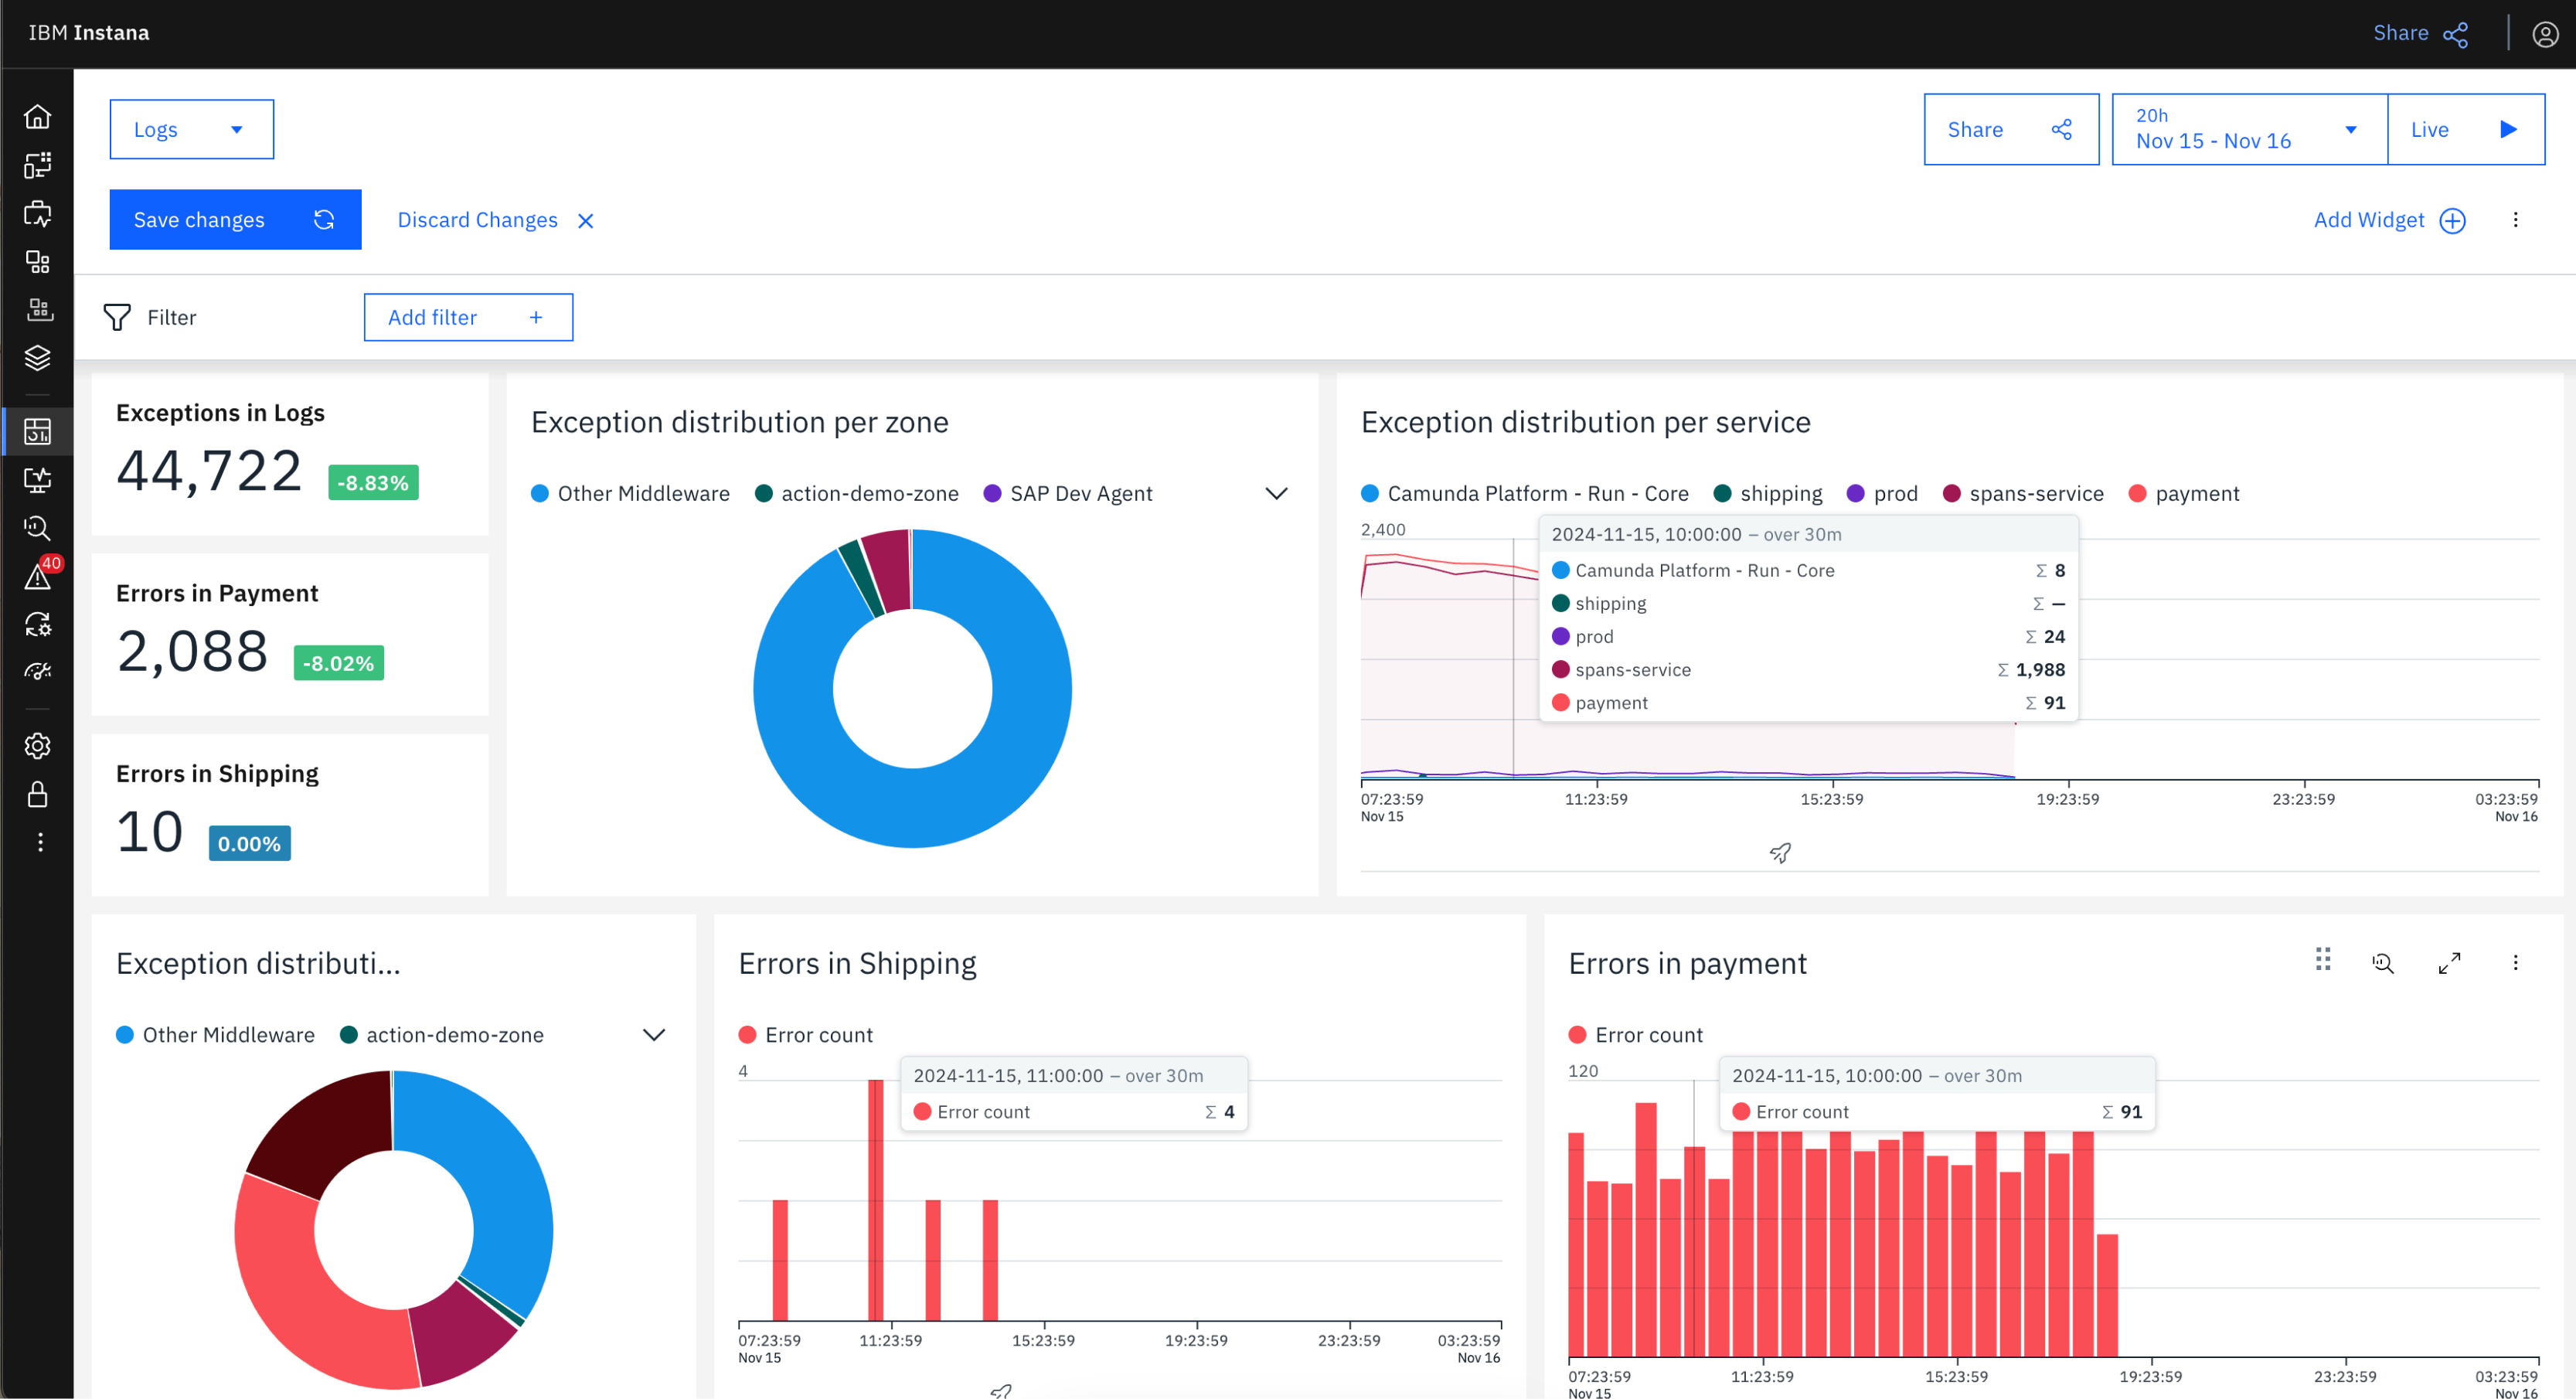Open the Settings gear icon

(37, 746)
